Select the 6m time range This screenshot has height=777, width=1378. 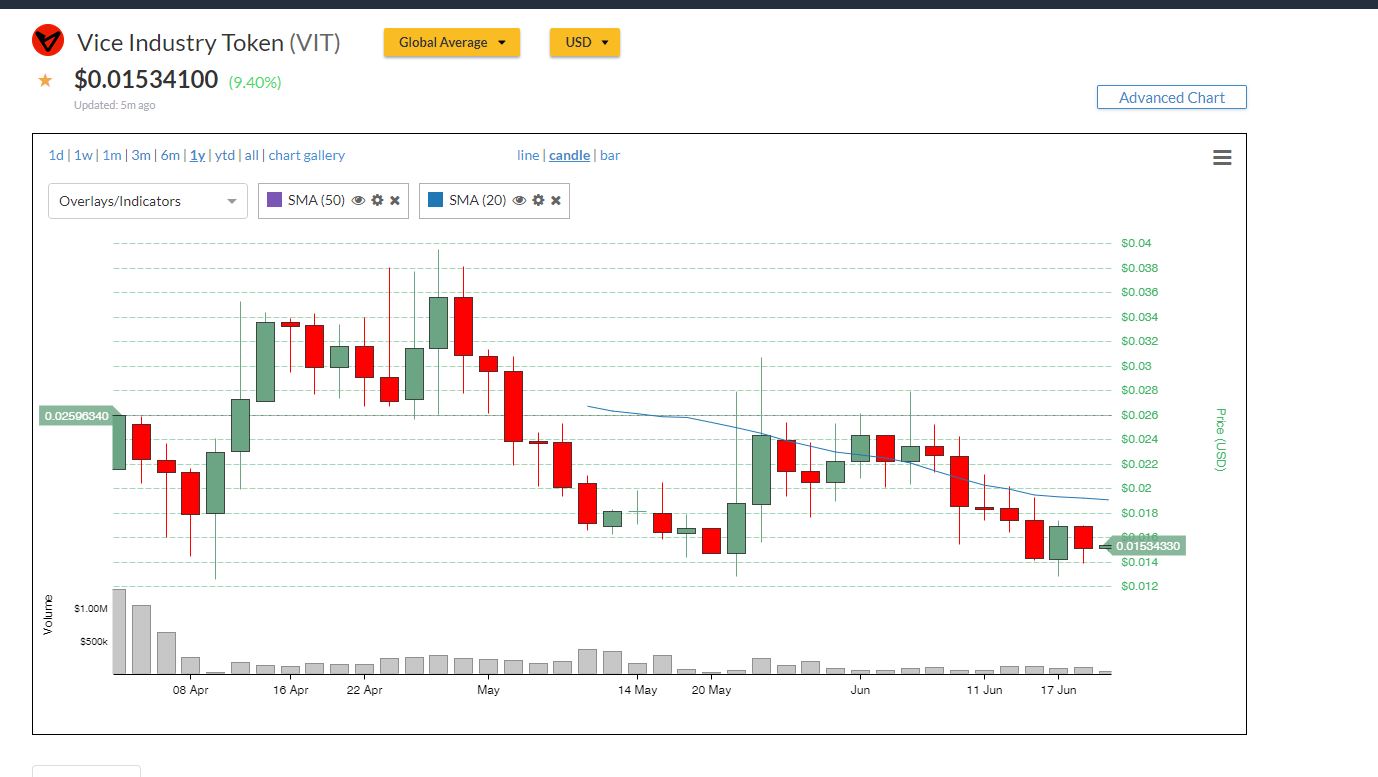[170, 155]
